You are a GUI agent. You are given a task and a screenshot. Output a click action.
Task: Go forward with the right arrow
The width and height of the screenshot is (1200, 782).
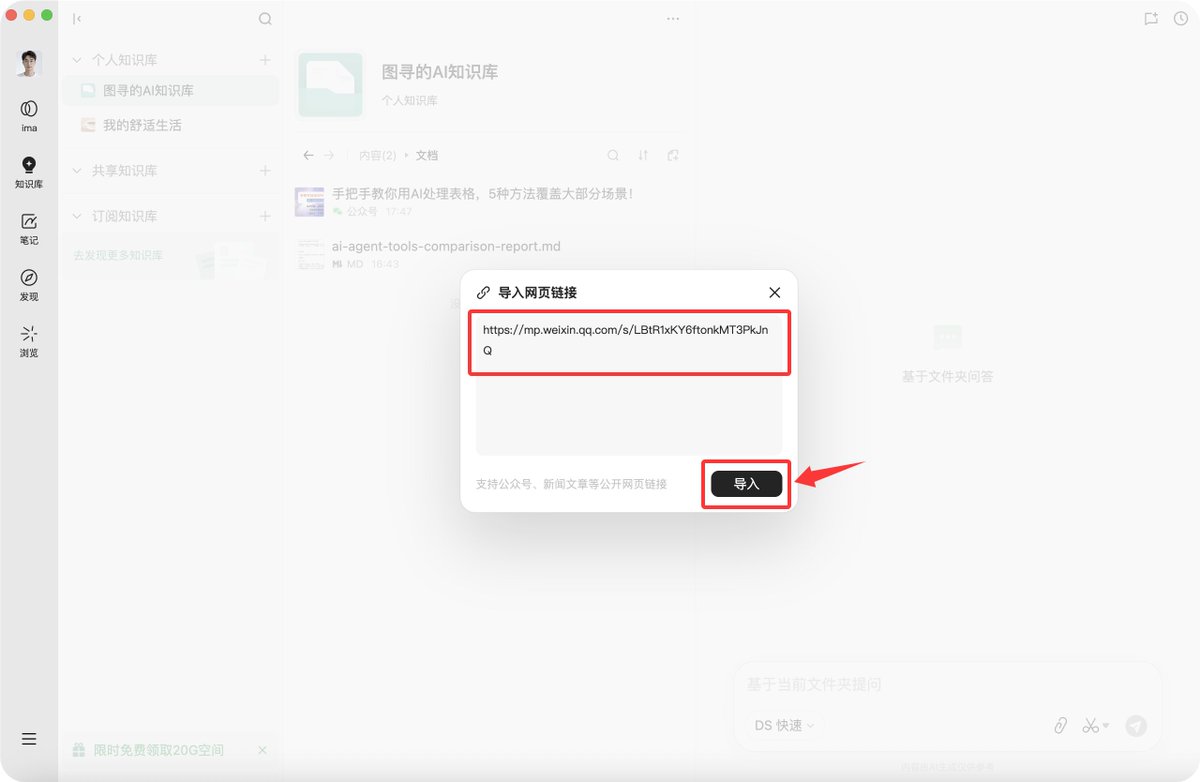329,155
